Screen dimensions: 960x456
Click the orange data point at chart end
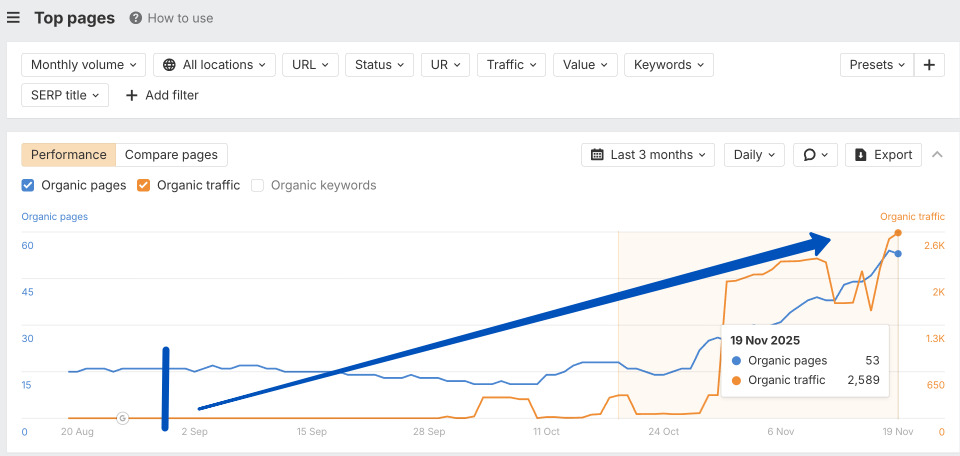pyautogui.click(x=898, y=233)
